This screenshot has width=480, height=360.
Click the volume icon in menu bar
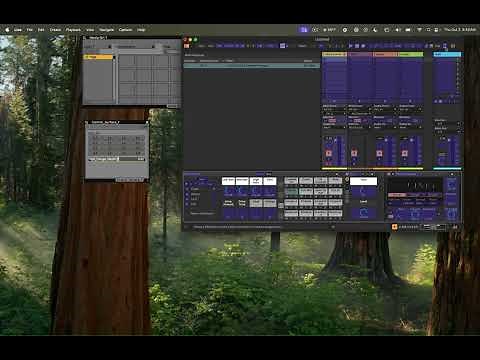pyautogui.click(x=398, y=30)
